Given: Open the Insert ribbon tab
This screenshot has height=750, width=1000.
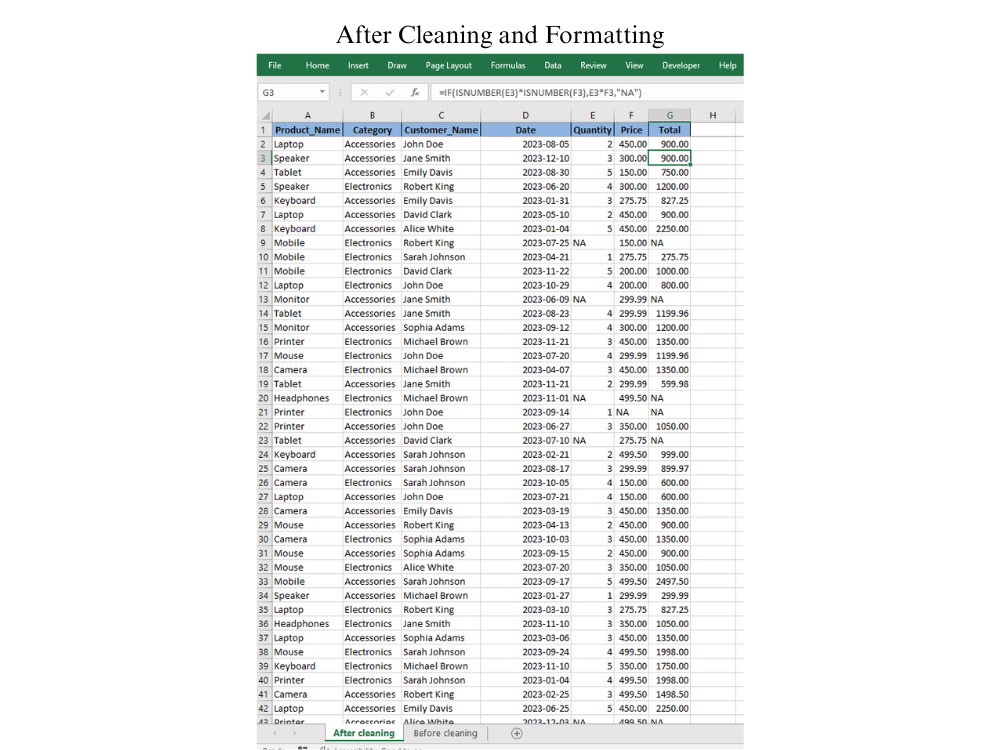Looking at the screenshot, I should [358, 65].
